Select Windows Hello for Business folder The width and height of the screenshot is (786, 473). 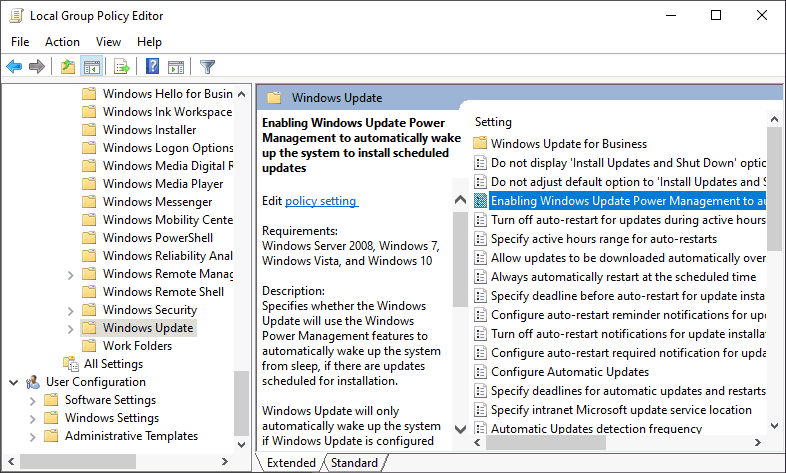click(x=167, y=94)
